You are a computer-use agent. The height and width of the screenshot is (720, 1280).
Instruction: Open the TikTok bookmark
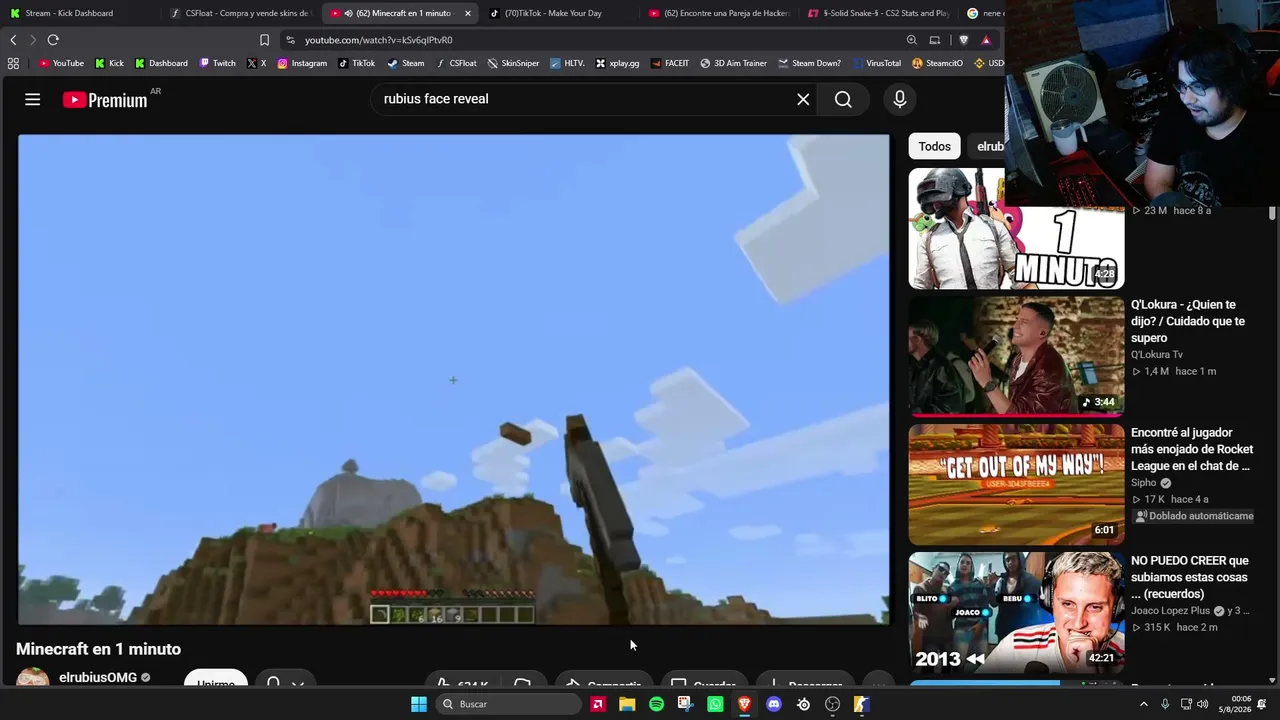(x=357, y=63)
